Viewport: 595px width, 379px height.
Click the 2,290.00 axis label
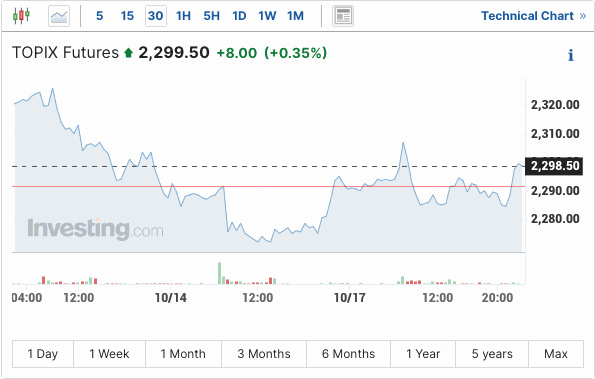555,190
